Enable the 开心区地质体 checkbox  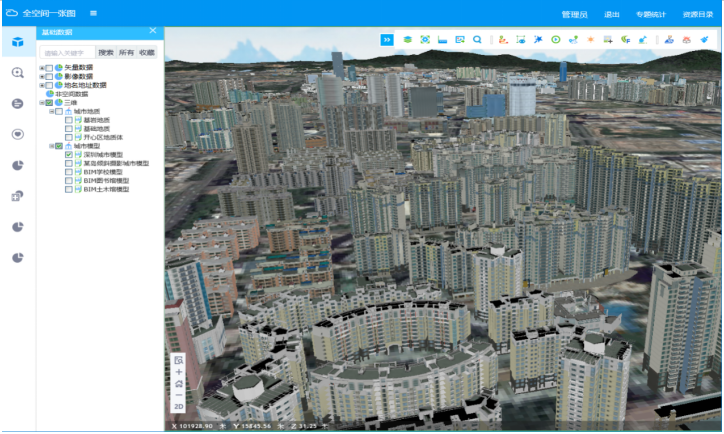tap(68, 138)
